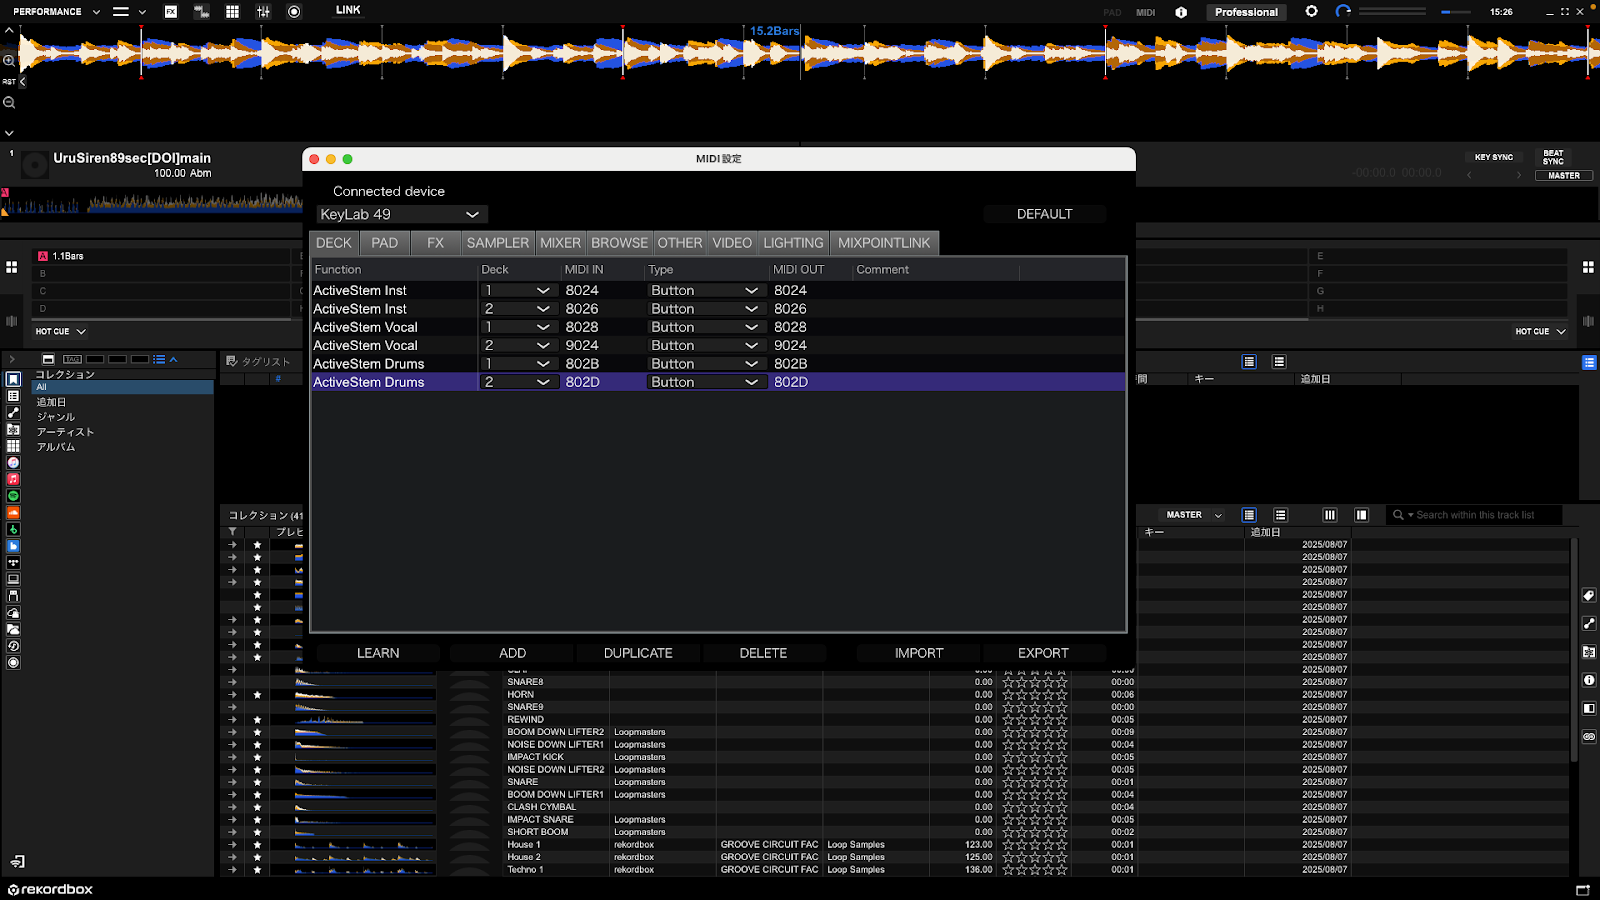Open the FX panel icon
This screenshot has width=1600, height=900.
coord(171,12)
